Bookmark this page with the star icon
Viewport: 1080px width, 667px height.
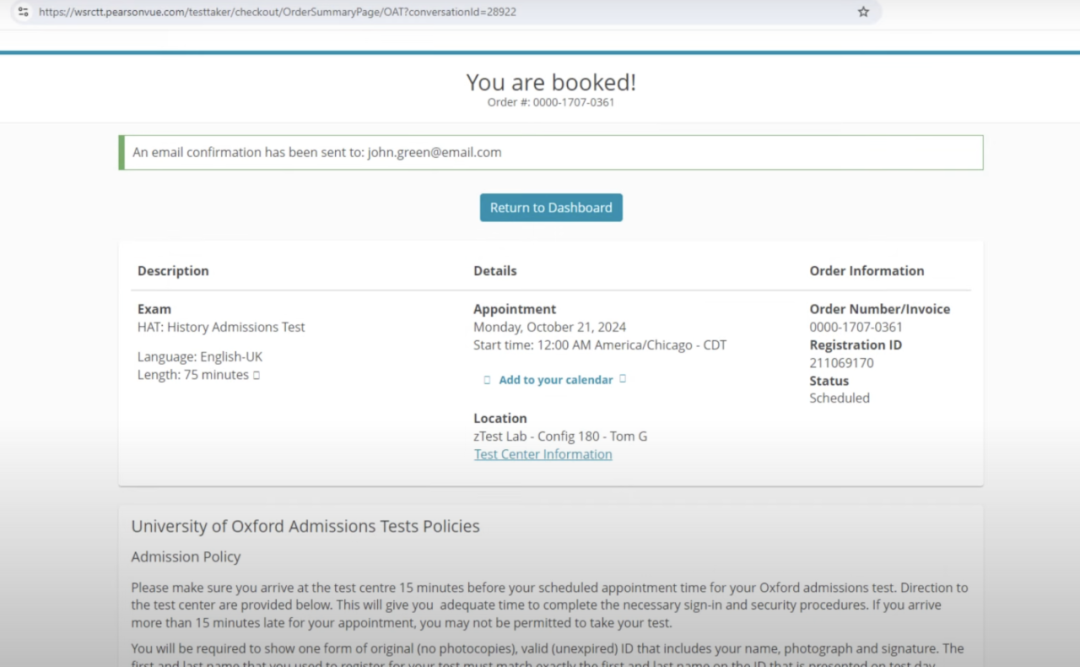pyautogui.click(x=863, y=12)
